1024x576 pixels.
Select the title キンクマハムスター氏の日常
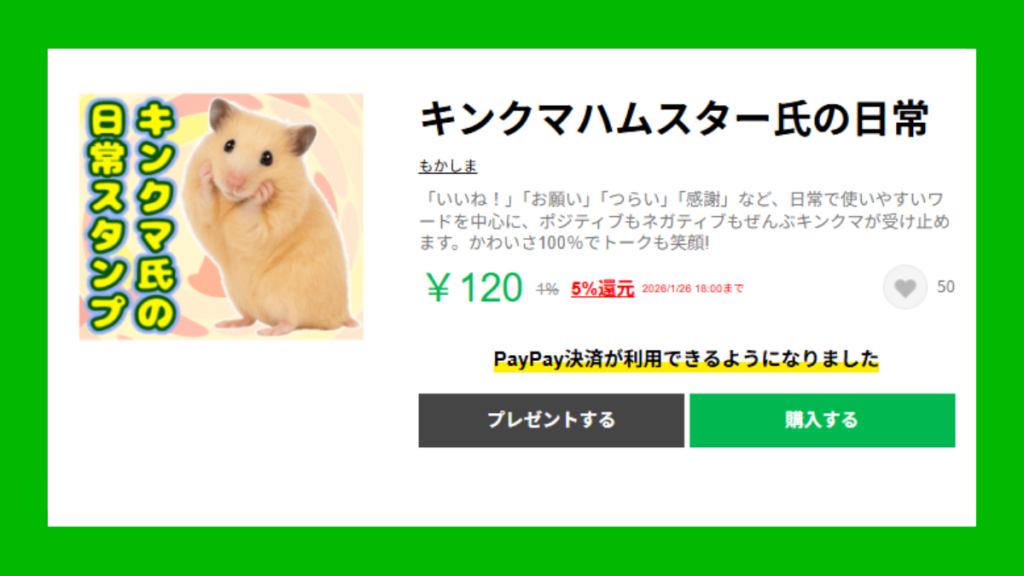pos(674,119)
